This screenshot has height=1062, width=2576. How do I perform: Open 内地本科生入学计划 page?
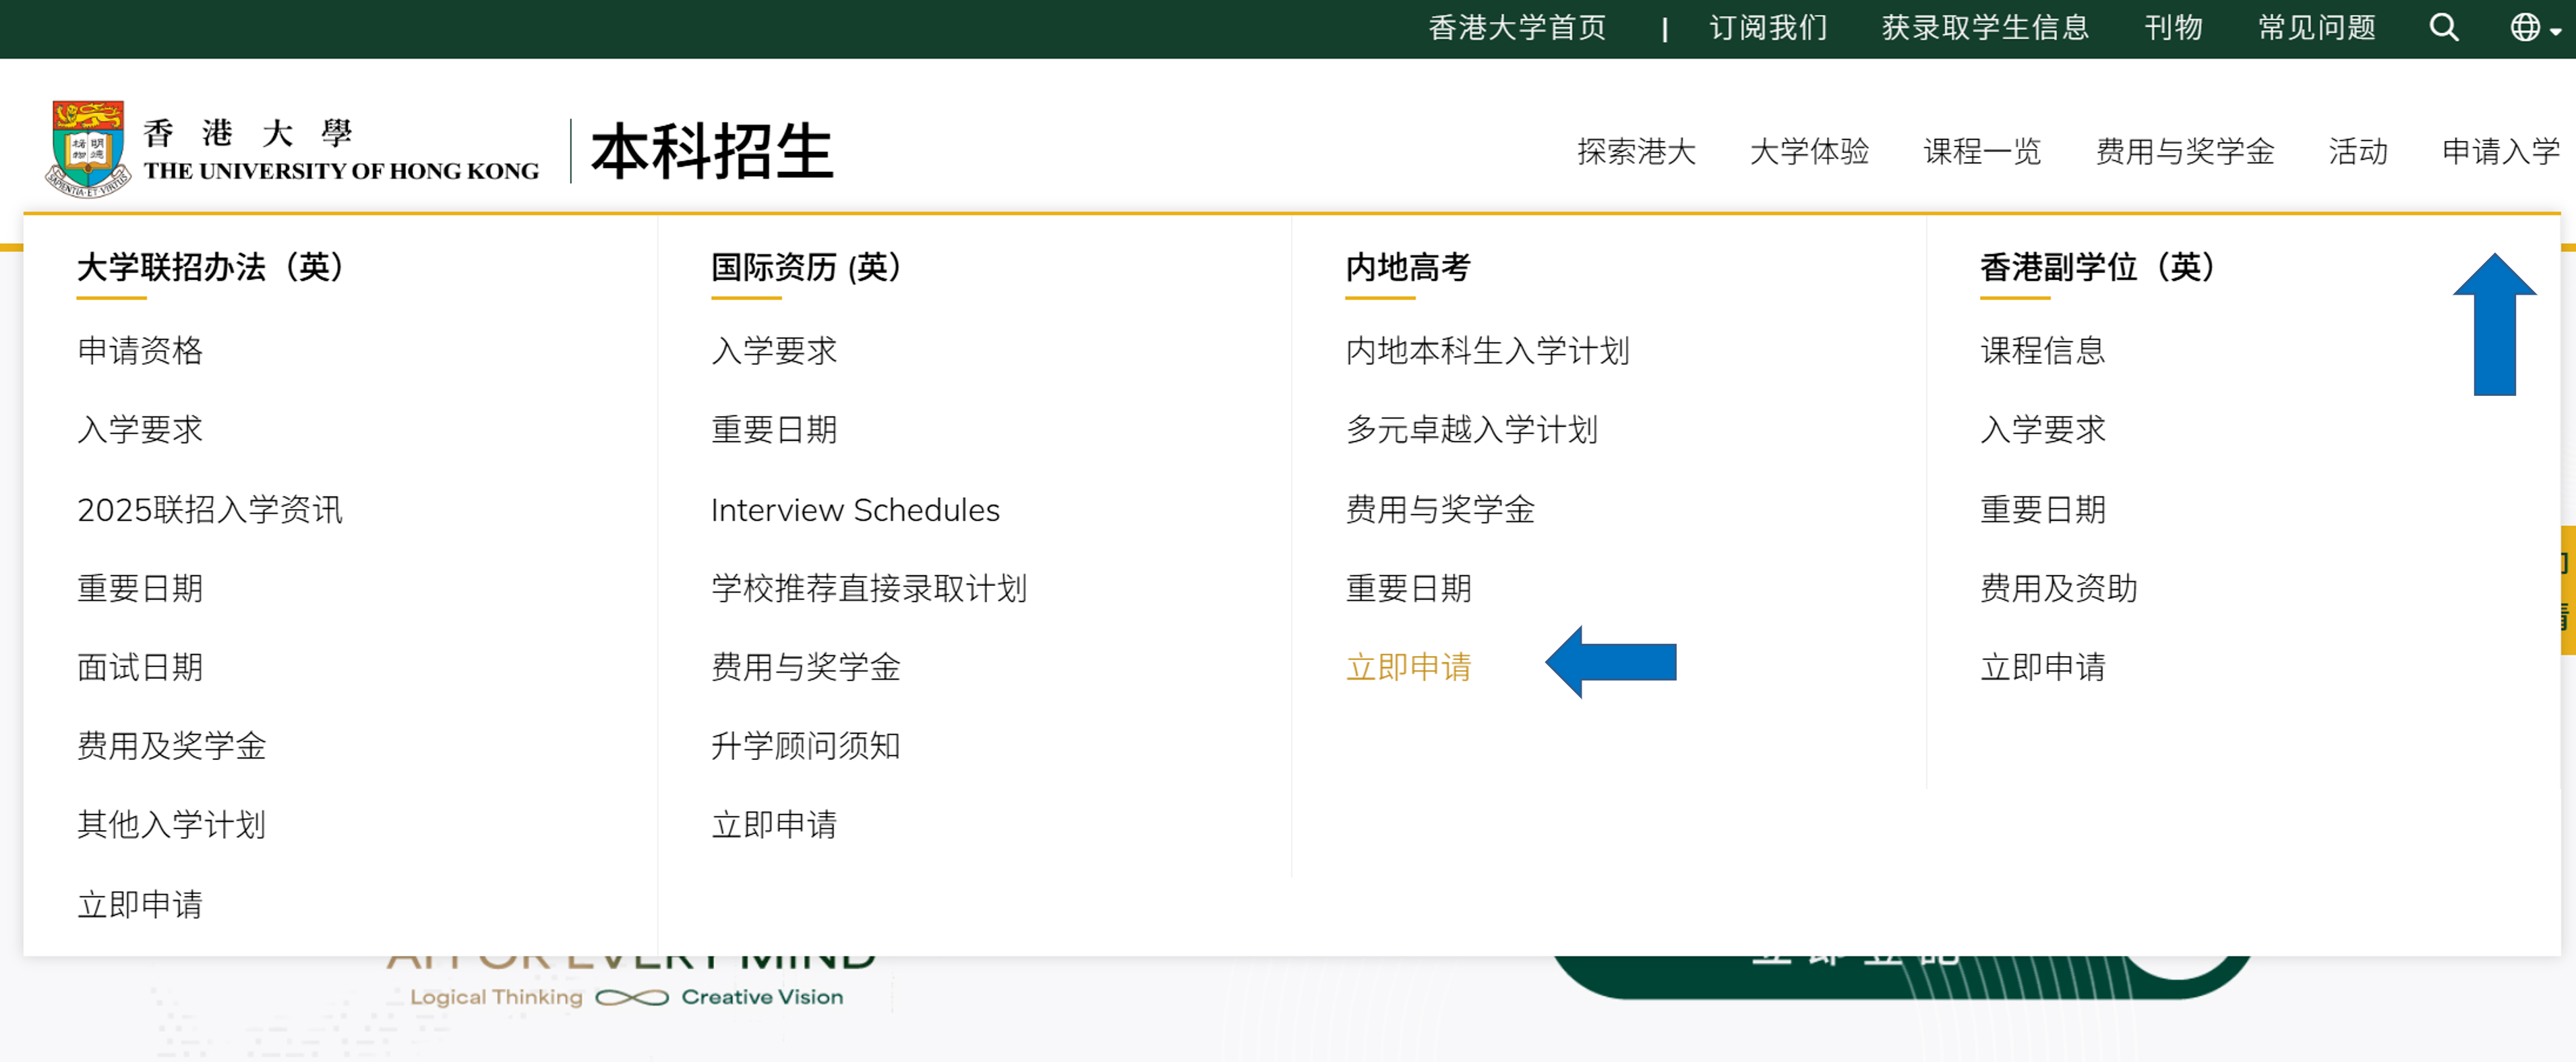pyautogui.click(x=1487, y=351)
